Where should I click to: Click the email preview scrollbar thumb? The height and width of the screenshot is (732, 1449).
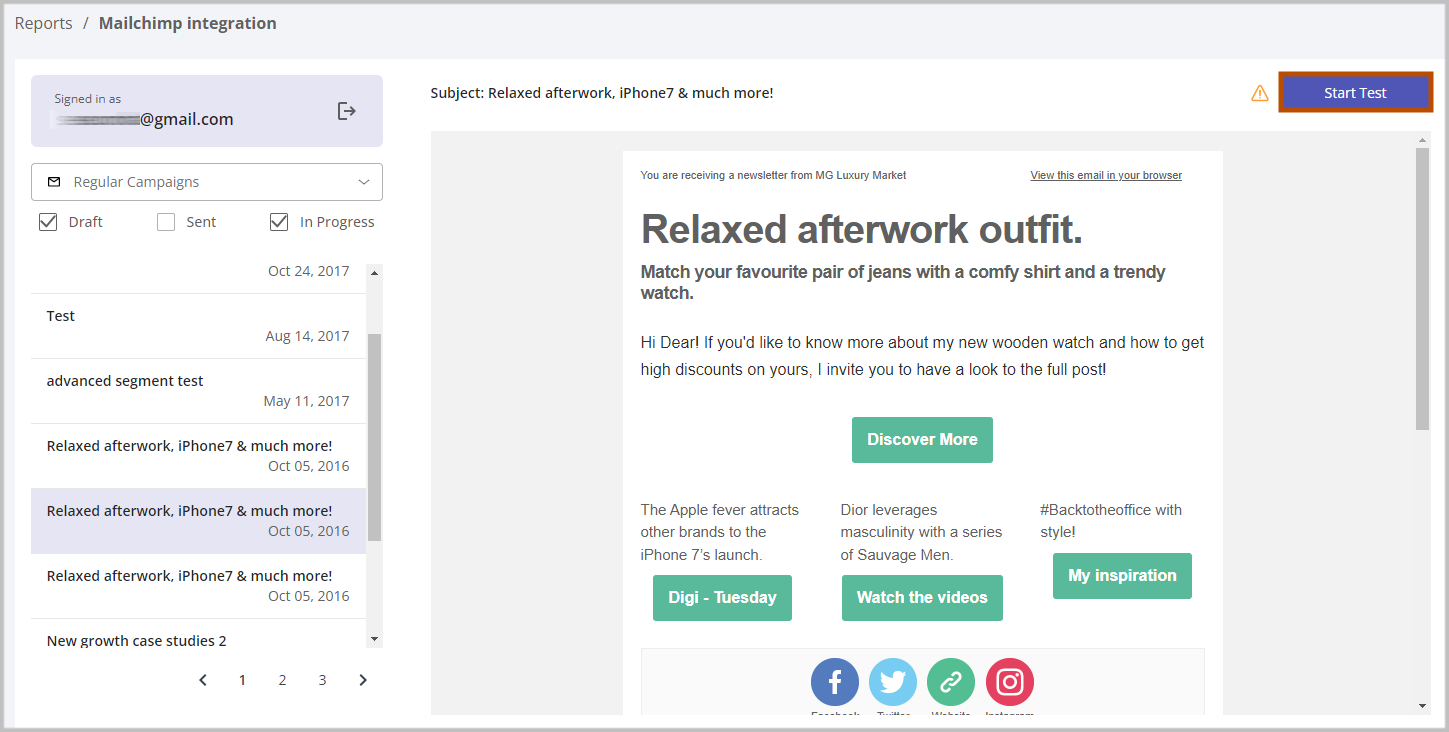[1423, 289]
